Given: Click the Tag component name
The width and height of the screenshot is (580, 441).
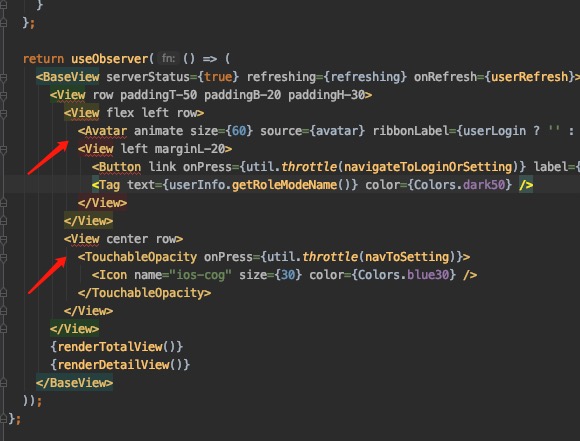Looking at the screenshot, I should (109, 185).
